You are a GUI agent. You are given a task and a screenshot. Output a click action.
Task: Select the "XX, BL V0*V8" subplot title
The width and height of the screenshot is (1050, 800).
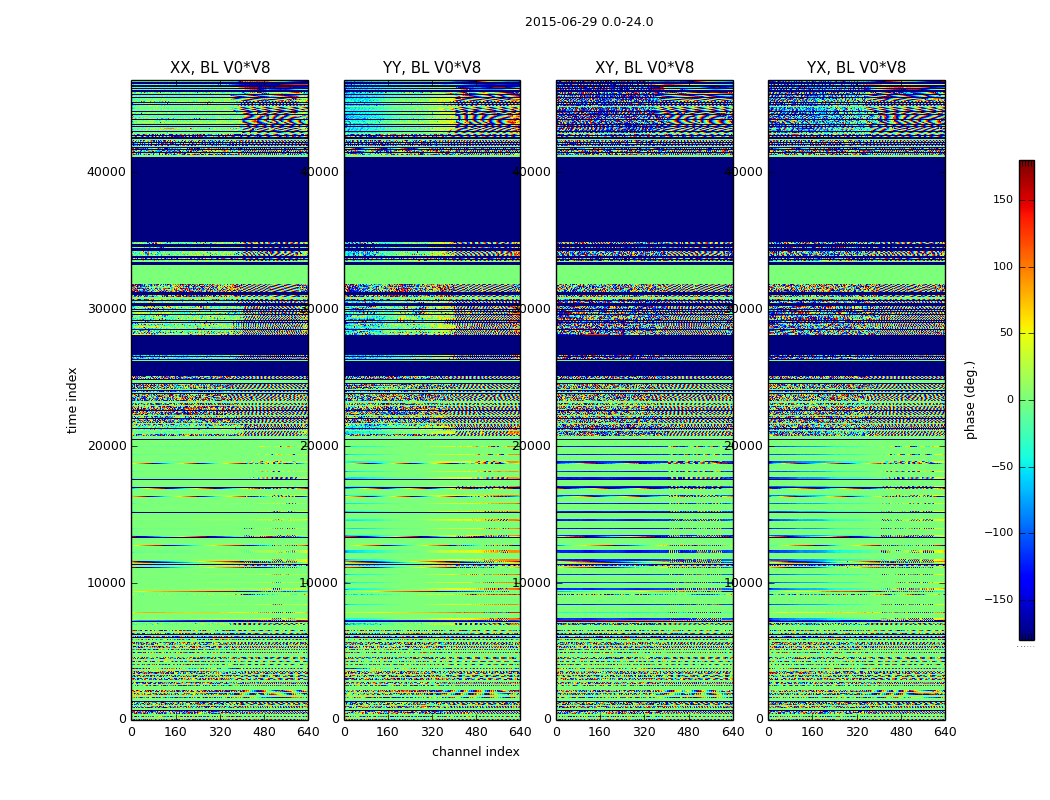coord(219,68)
